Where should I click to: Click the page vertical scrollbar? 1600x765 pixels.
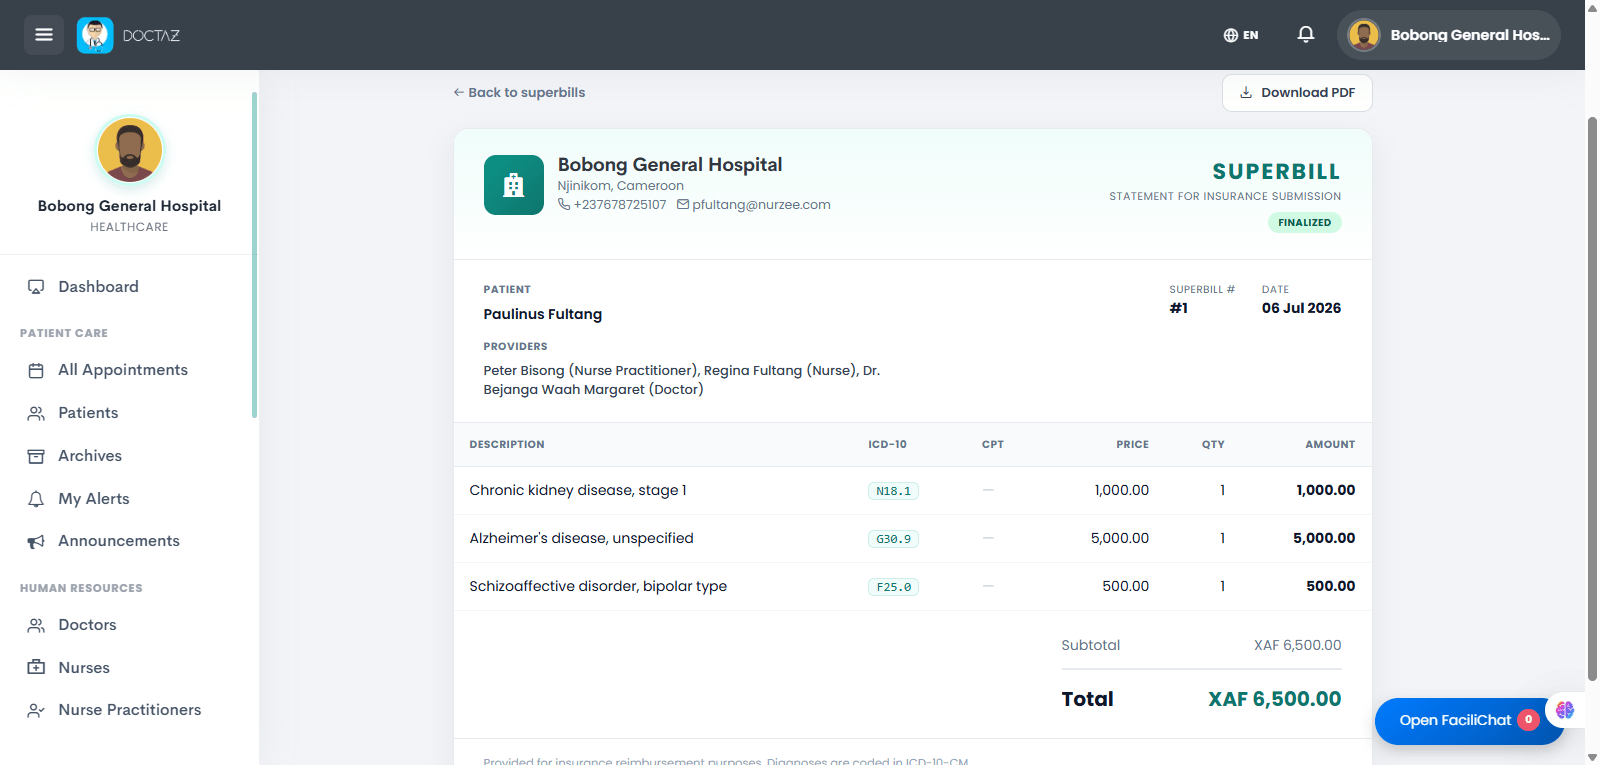click(x=1592, y=400)
